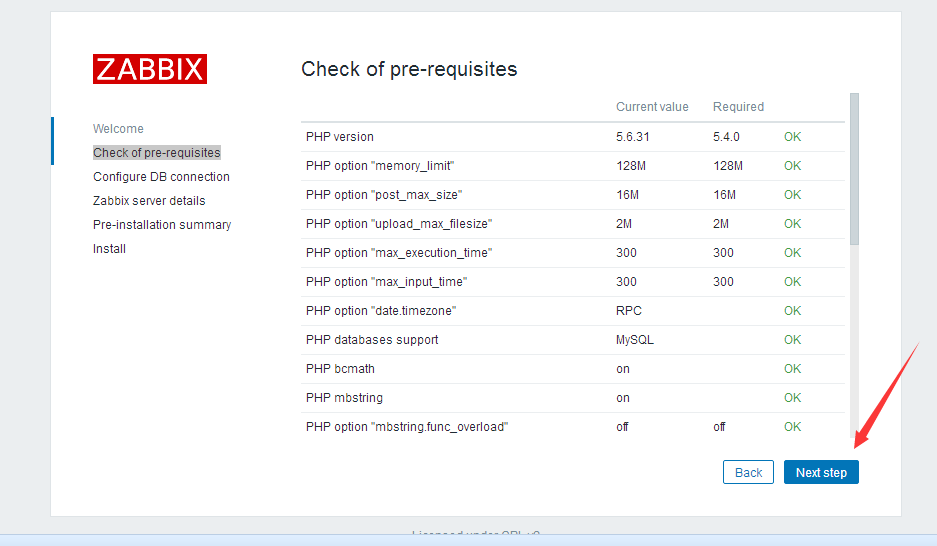
Task: Open Zabbix server details step
Action: click(149, 201)
